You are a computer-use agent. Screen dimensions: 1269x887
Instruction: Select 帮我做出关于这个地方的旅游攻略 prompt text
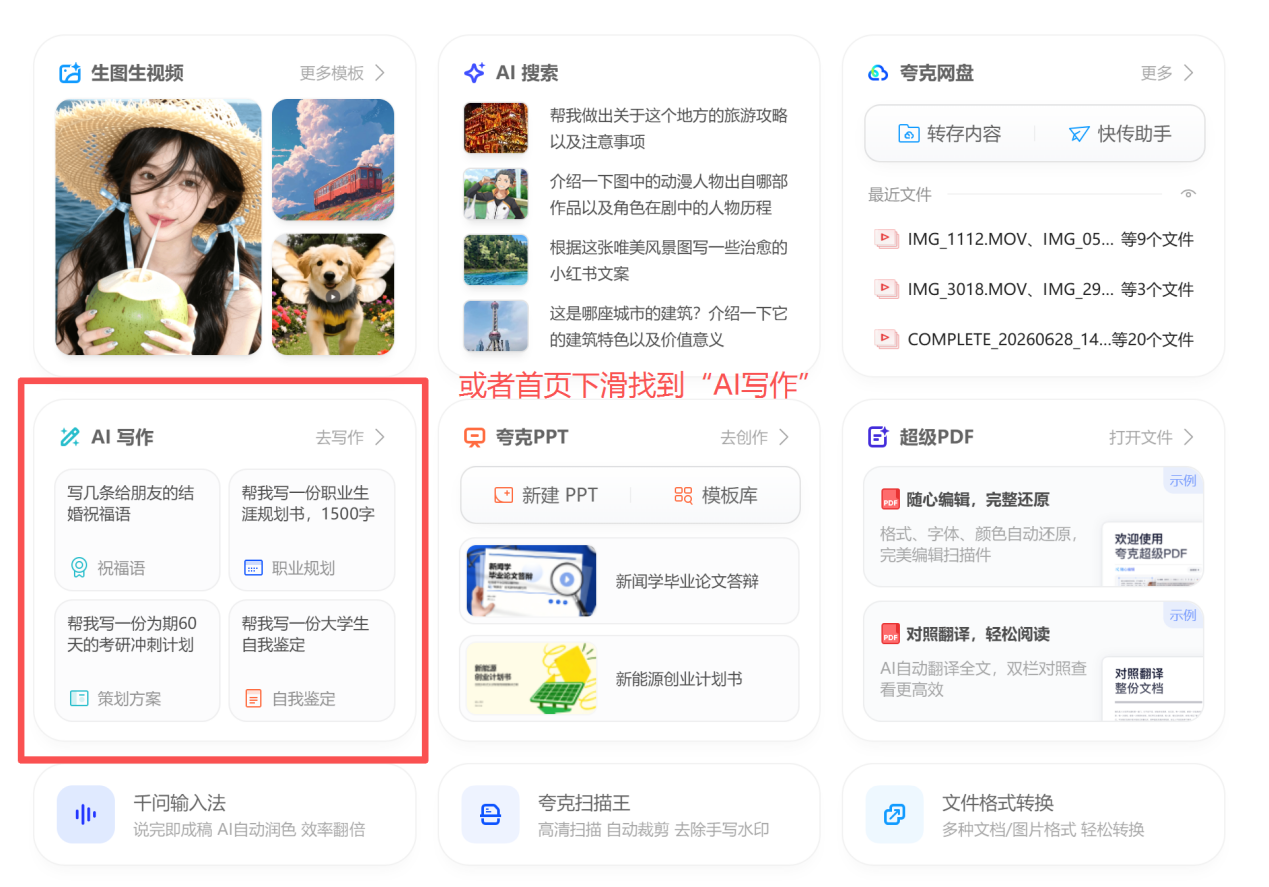tap(669, 128)
